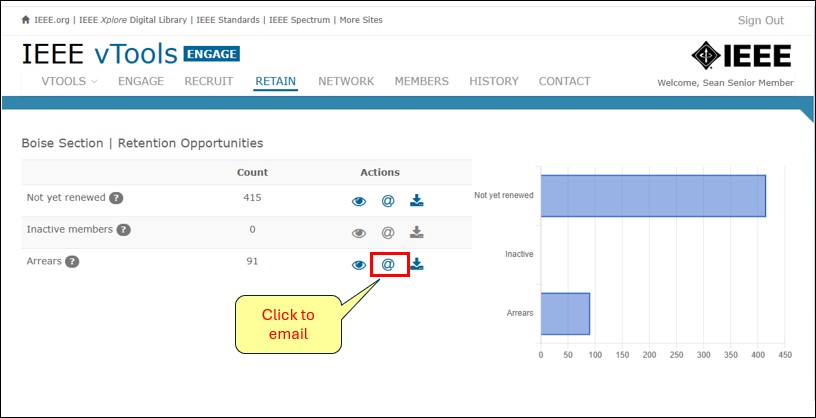View the Not yet renewed members list
Screen dimensions: 816x418
click(x=359, y=201)
